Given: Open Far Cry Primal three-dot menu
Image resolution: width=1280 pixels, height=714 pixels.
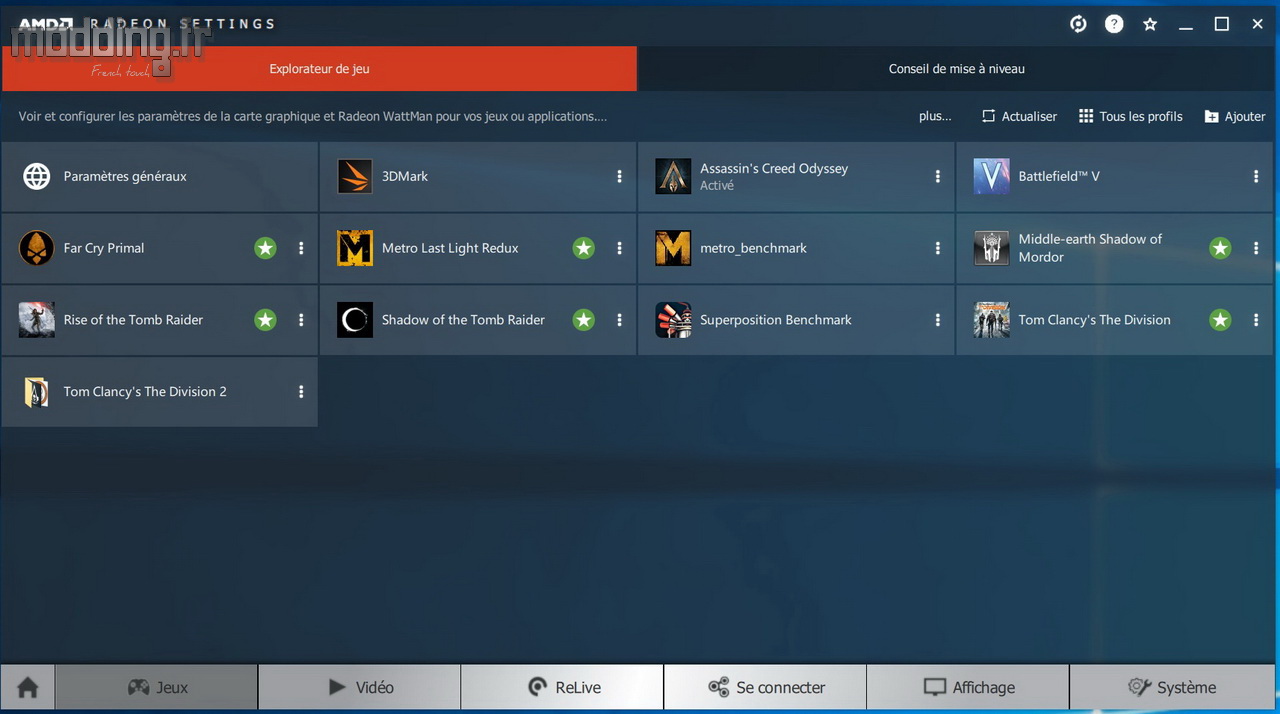Looking at the screenshot, I should pos(301,248).
